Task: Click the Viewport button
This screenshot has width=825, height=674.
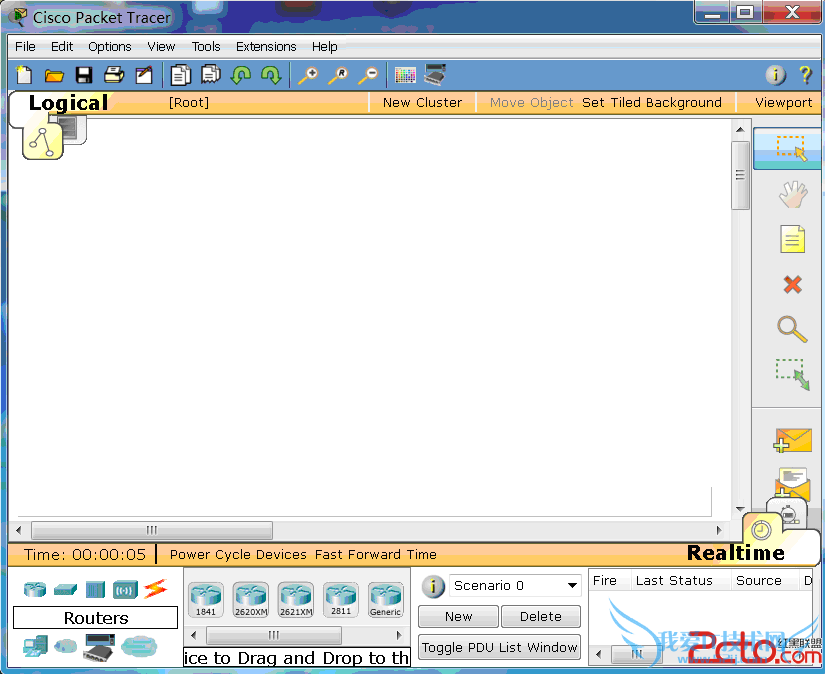Action: click(783, 102)
